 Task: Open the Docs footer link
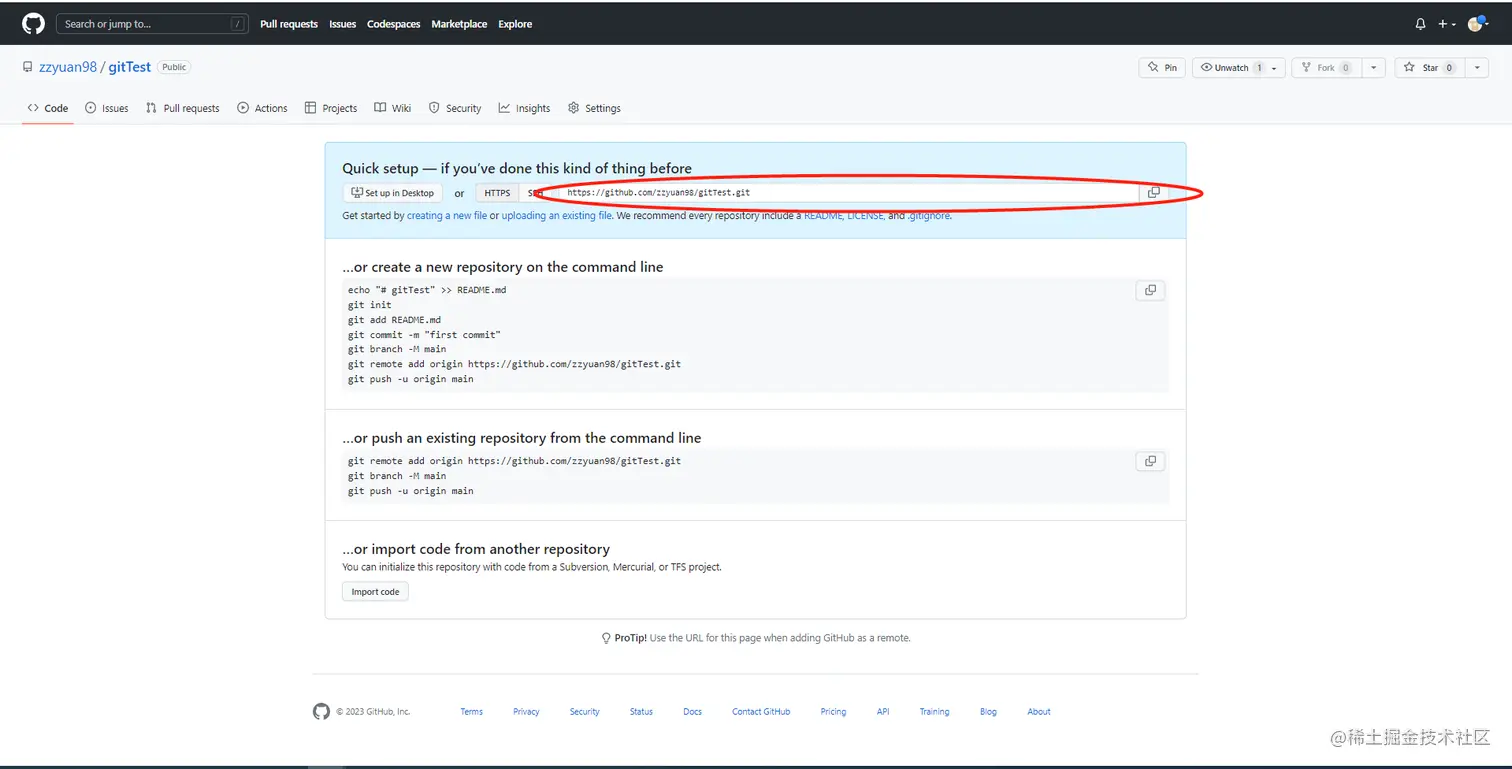(693, 712)
